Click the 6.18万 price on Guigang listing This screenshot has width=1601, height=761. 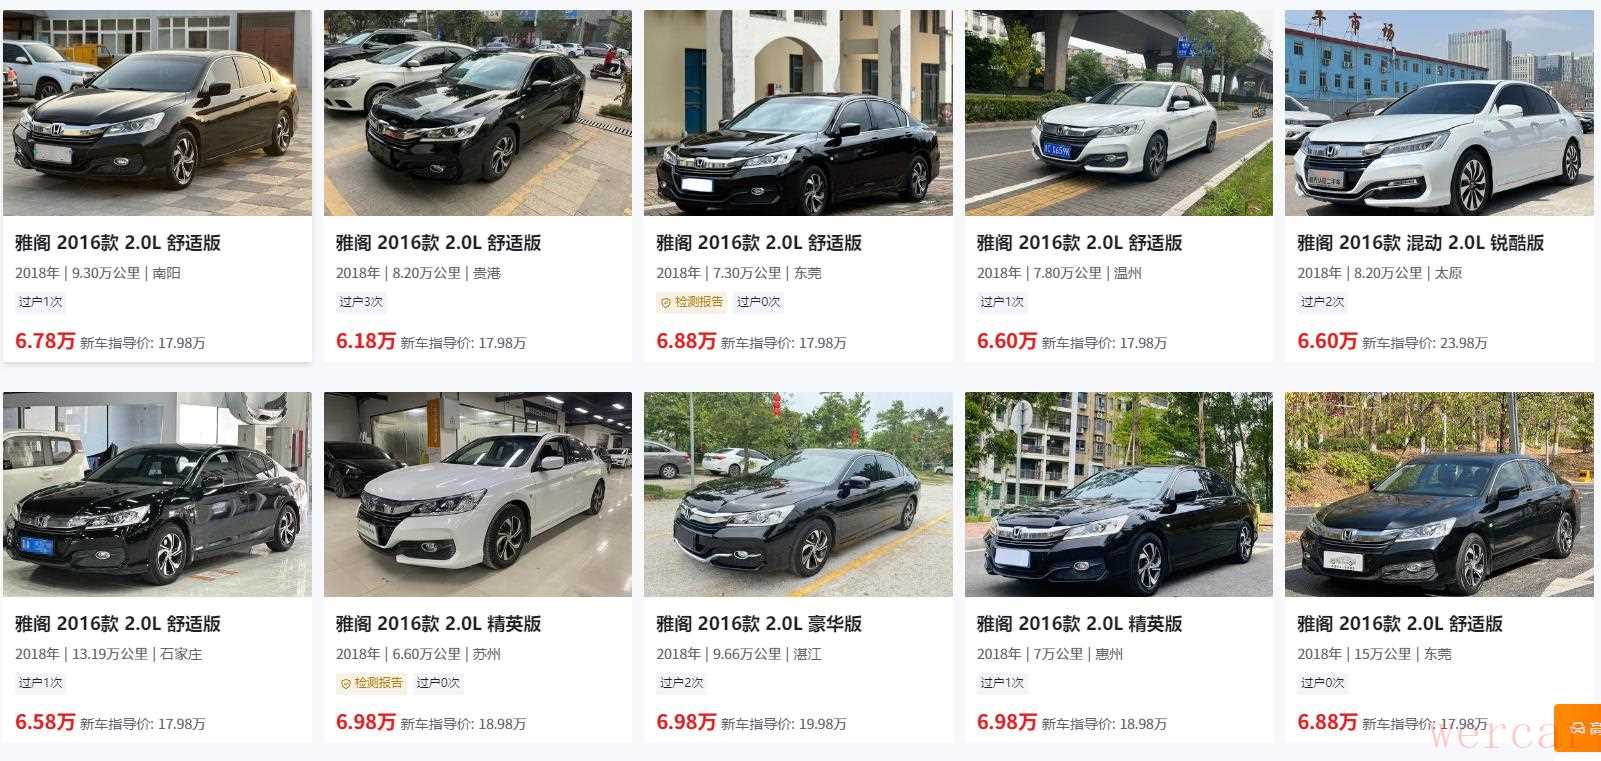tap(366, 341)
